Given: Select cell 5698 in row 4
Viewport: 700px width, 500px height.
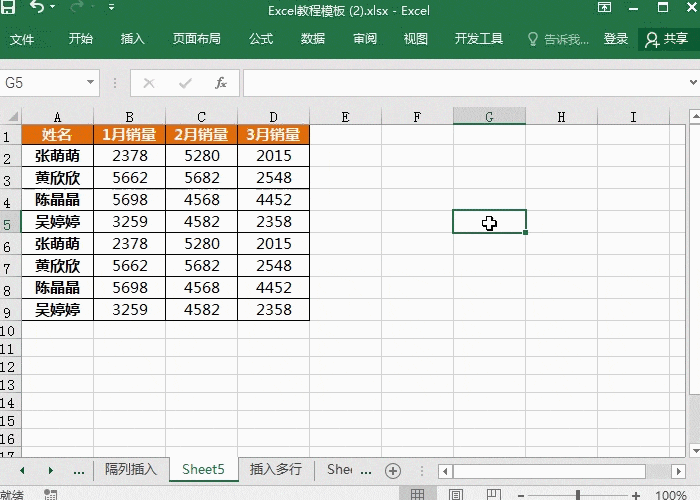Looking at the screenshot, I should click(x=129, y=200).
